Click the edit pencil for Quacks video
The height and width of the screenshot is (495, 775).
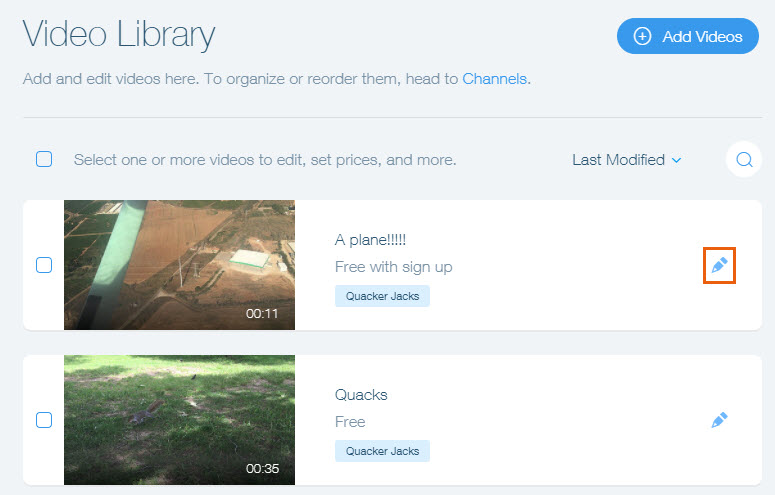[719, 420]
